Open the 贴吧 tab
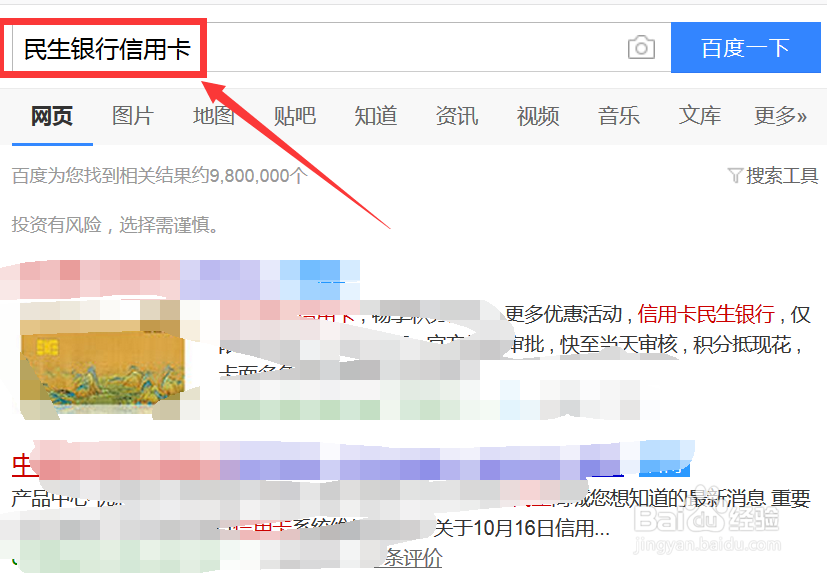This screenshot has width=827, height=573. pyautogui.click(x=294, y=116)
